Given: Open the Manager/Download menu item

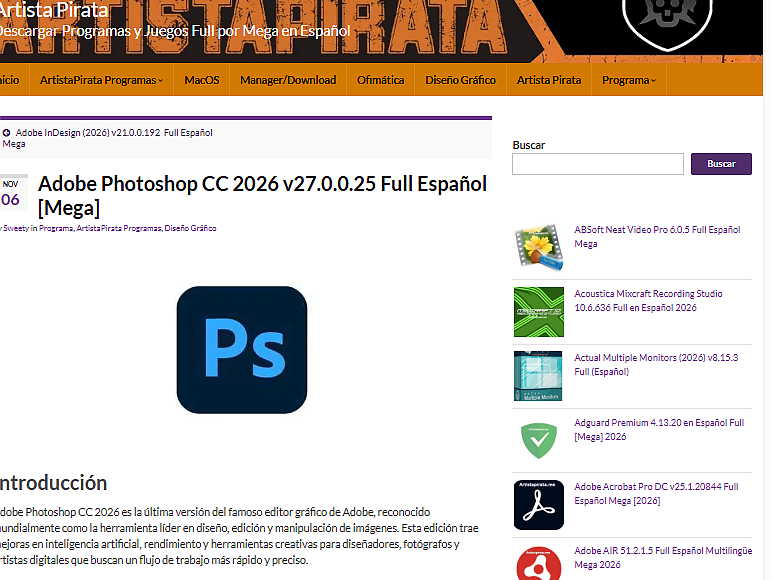Looking at the screenshot, I should [288, 80].
